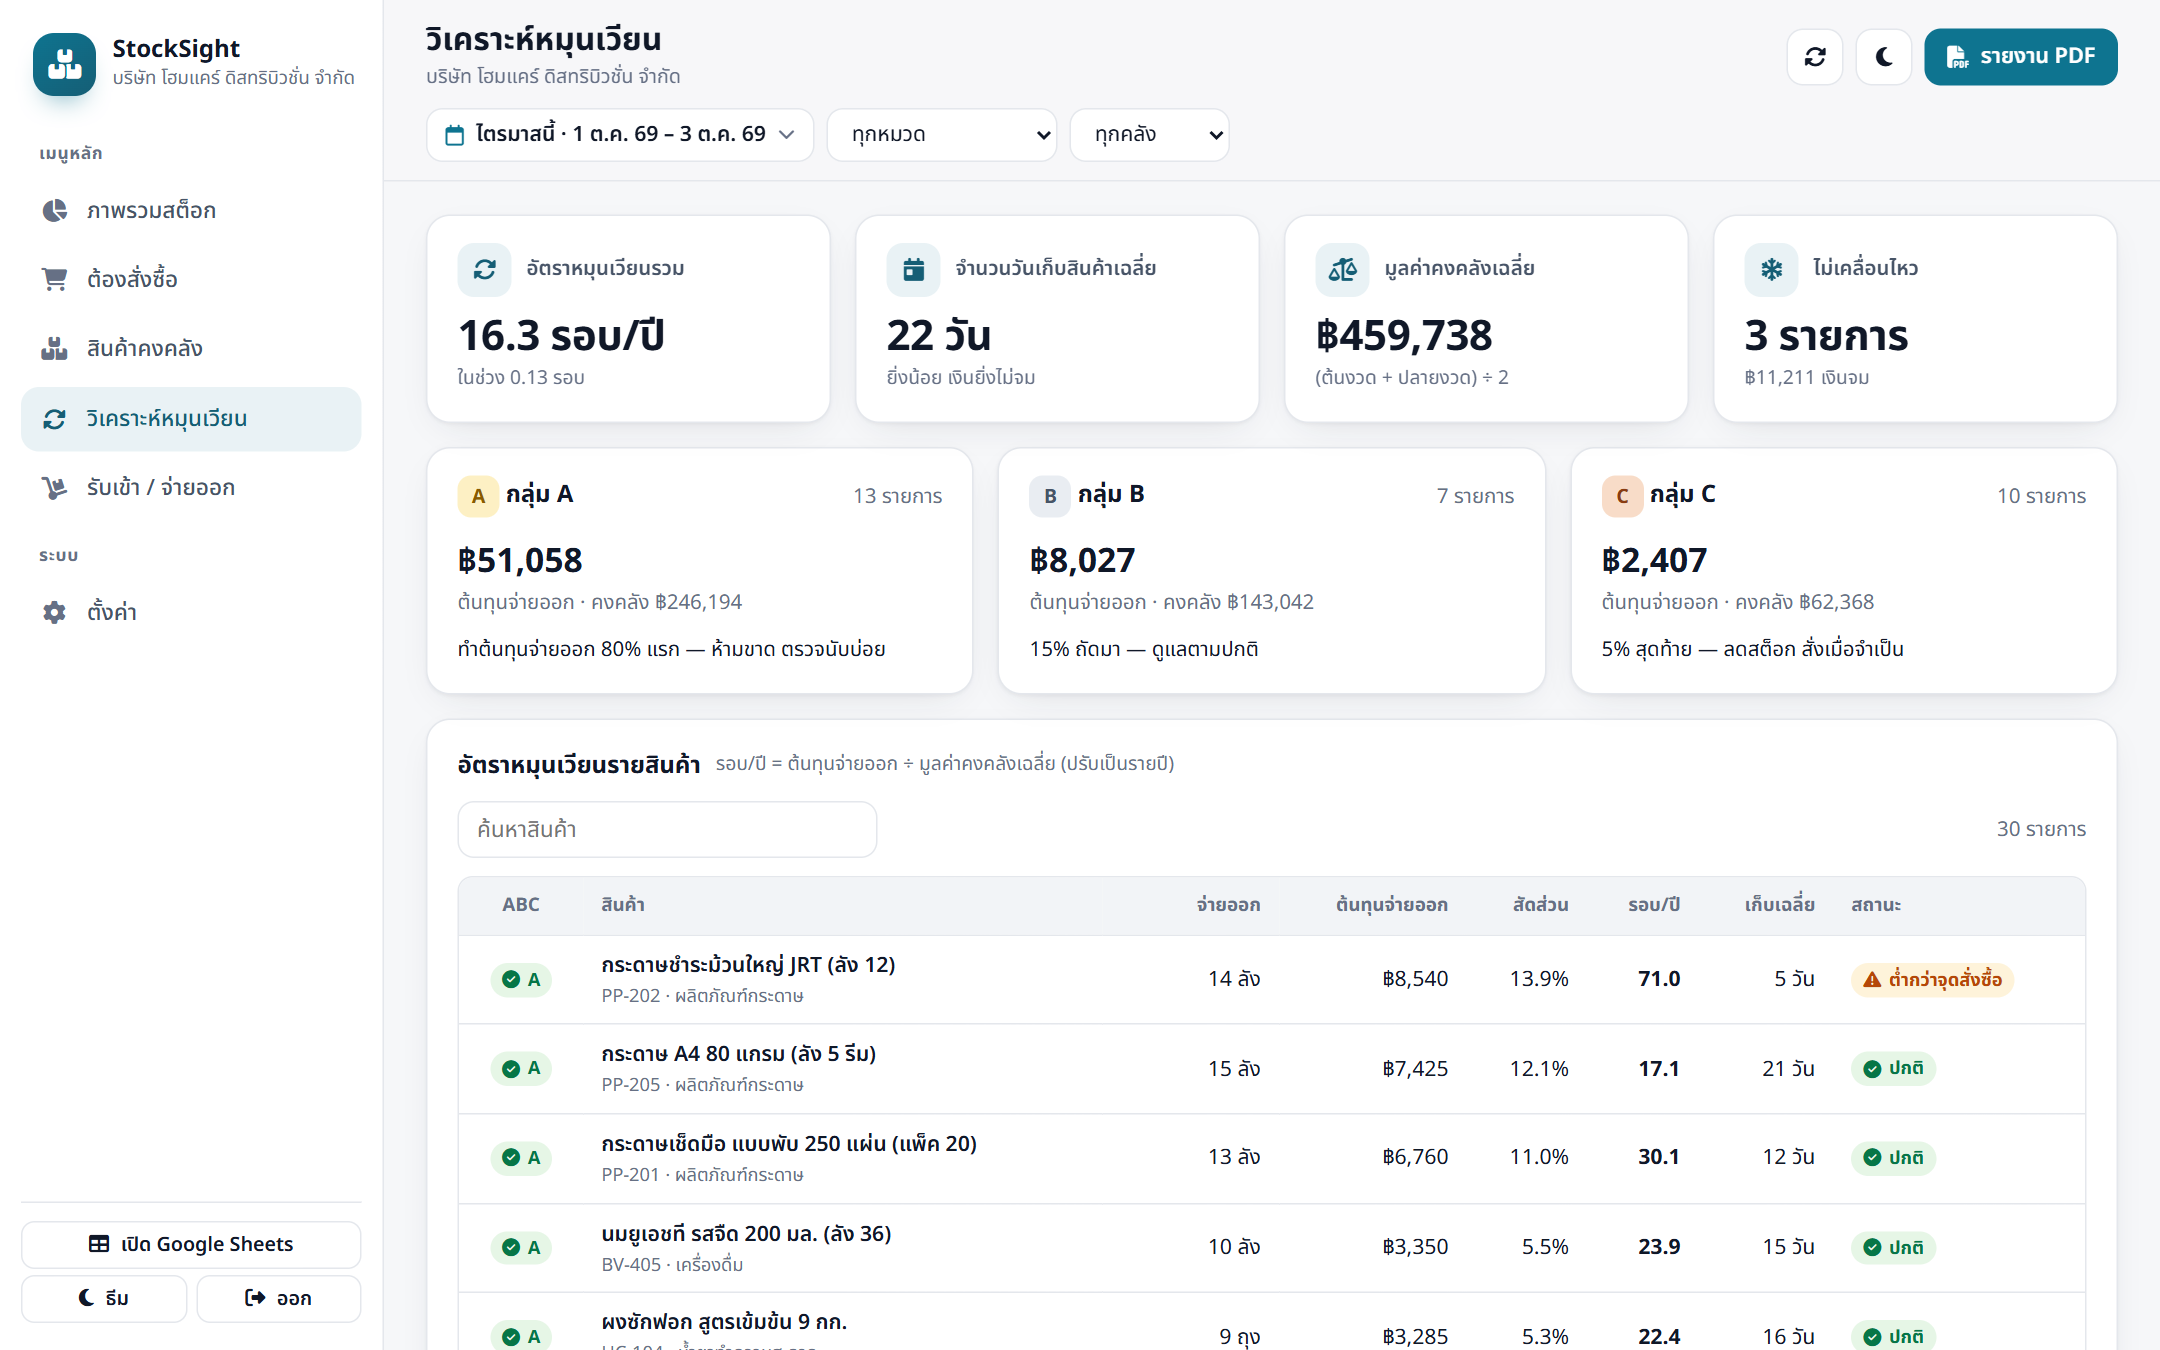Open ตั้งค่า settings
The width and height of the screenshot is (2160, 1350).
[191, 612]
